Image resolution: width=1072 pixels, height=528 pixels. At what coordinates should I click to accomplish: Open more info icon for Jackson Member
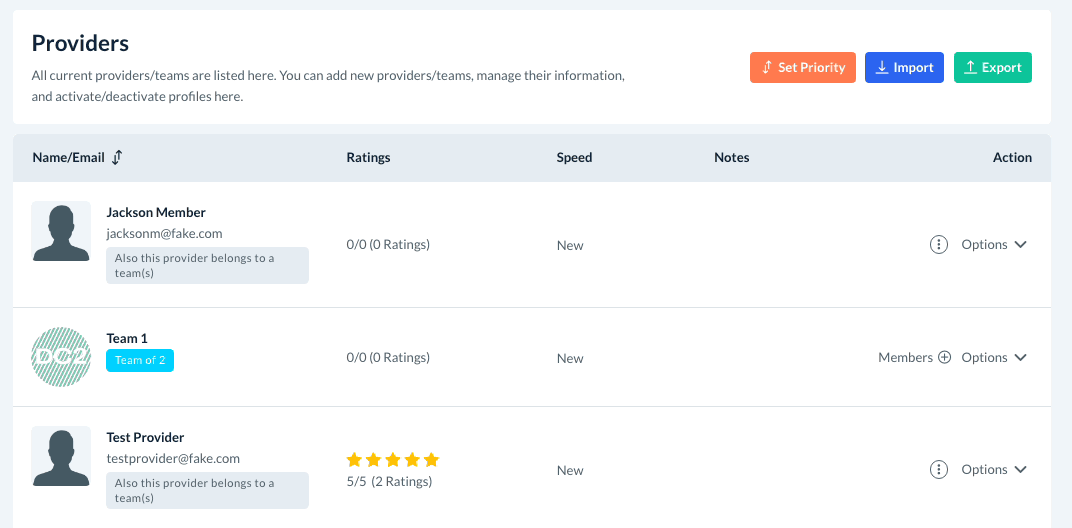click(x=938, y=244)
